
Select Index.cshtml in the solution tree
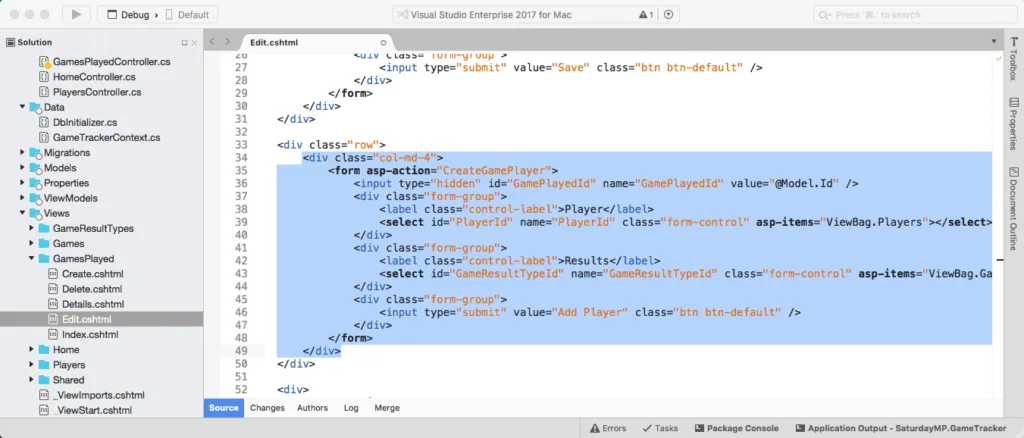tap(90, 334)
